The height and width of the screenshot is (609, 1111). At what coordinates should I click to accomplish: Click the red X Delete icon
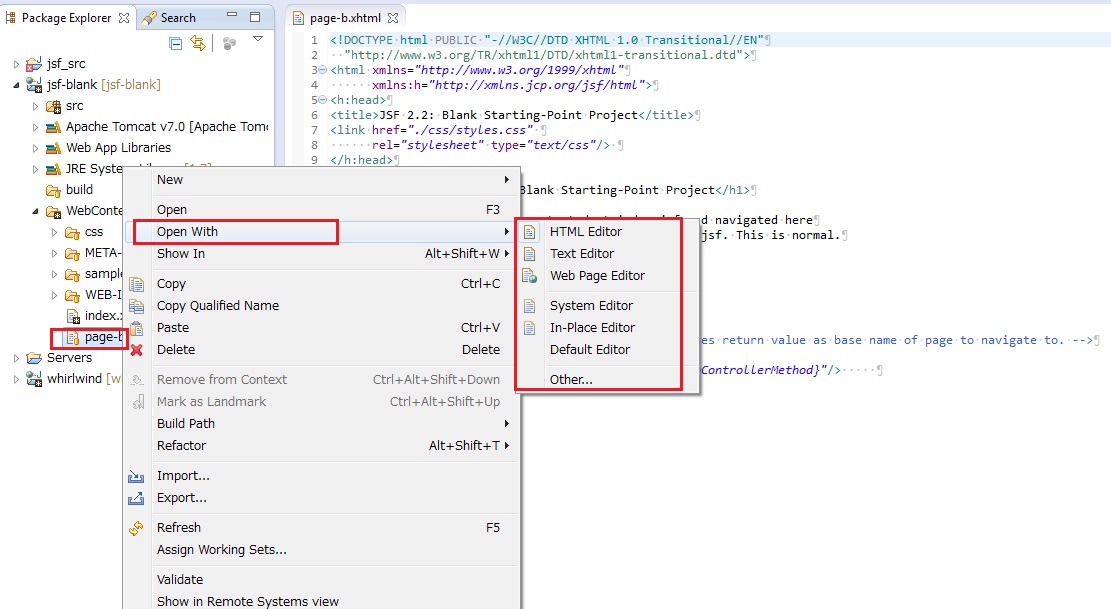tap(137, 350)
